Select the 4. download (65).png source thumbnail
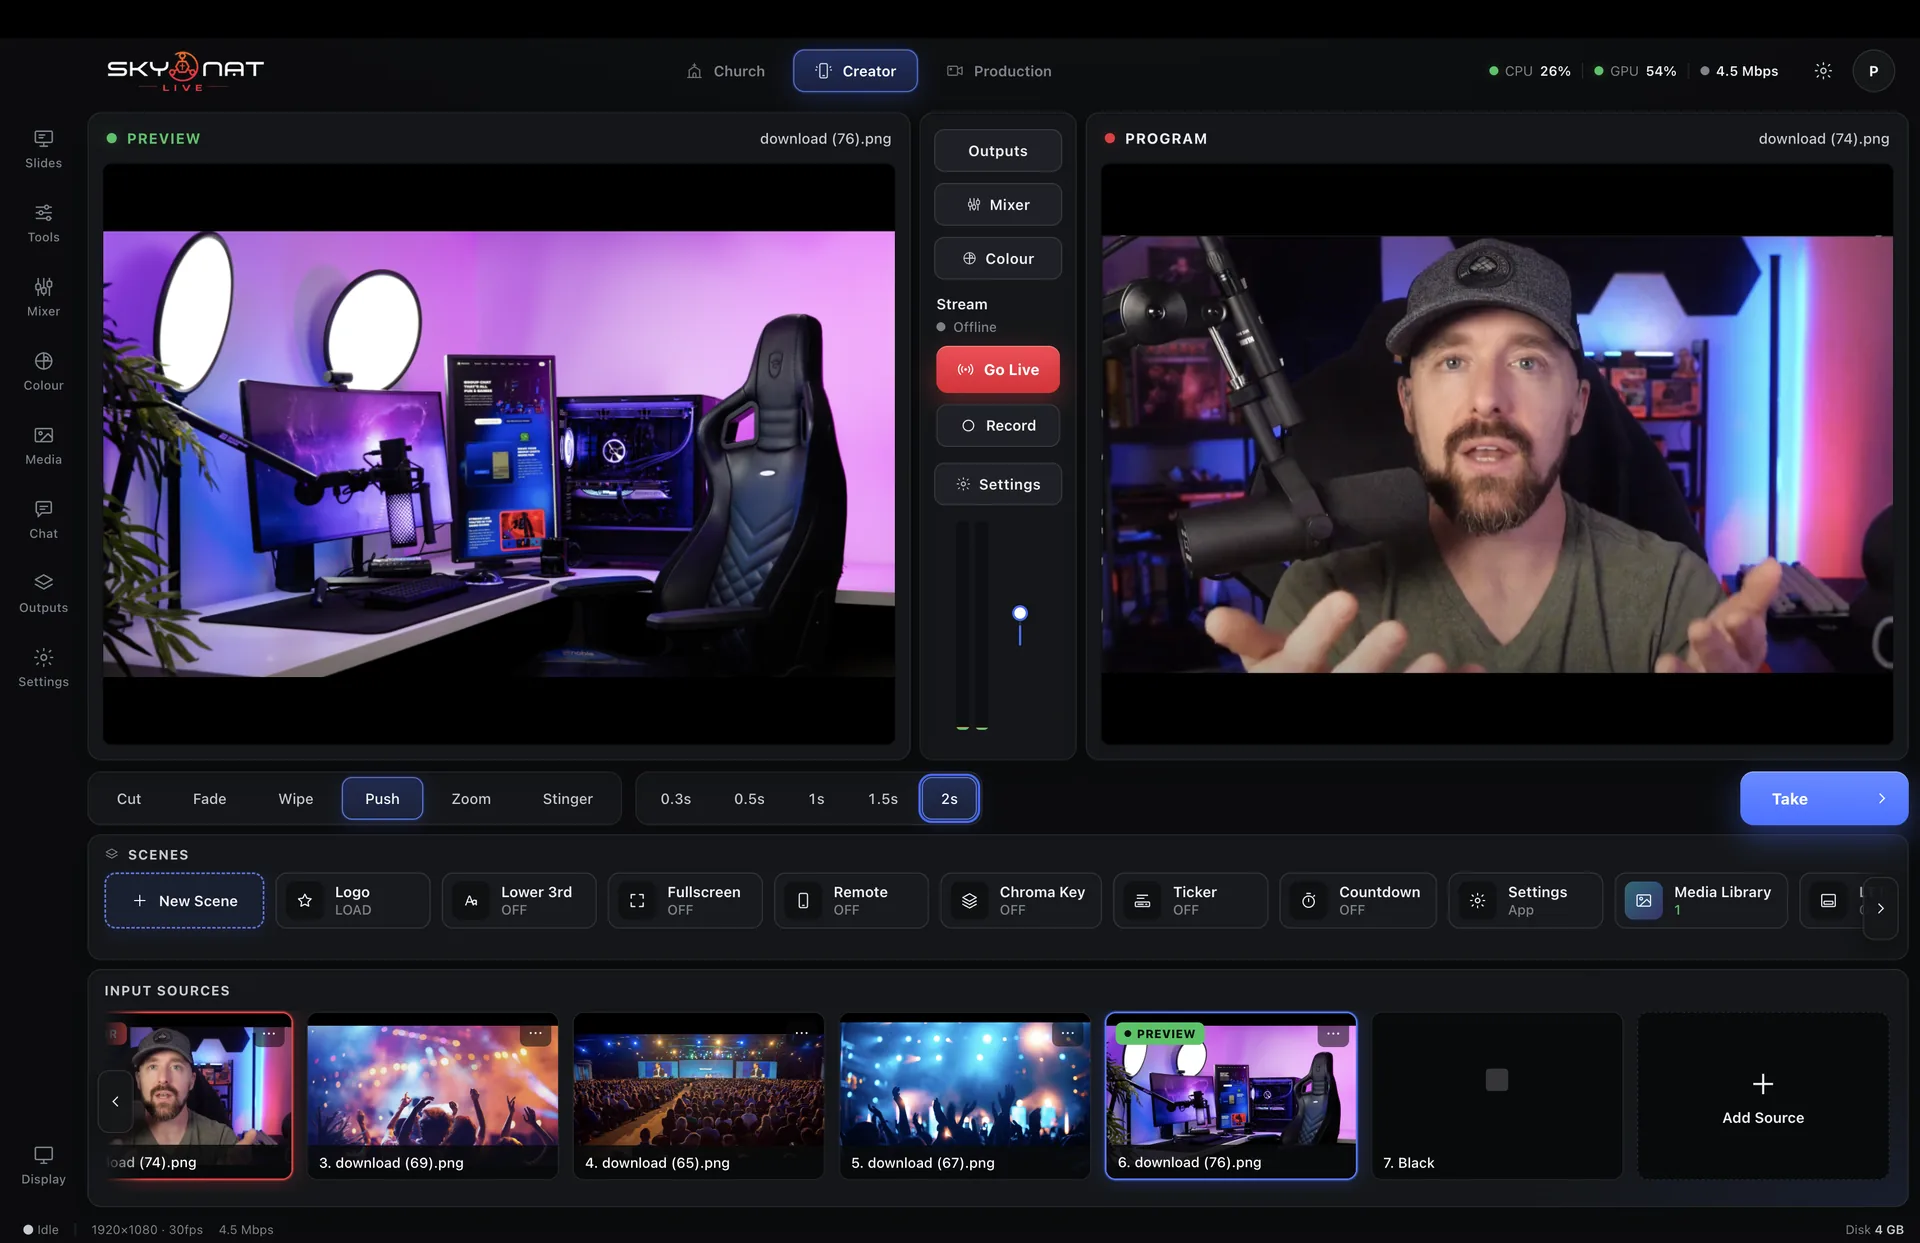The width and height of the screenshot is (1920, 1243). coord(699,1096)
